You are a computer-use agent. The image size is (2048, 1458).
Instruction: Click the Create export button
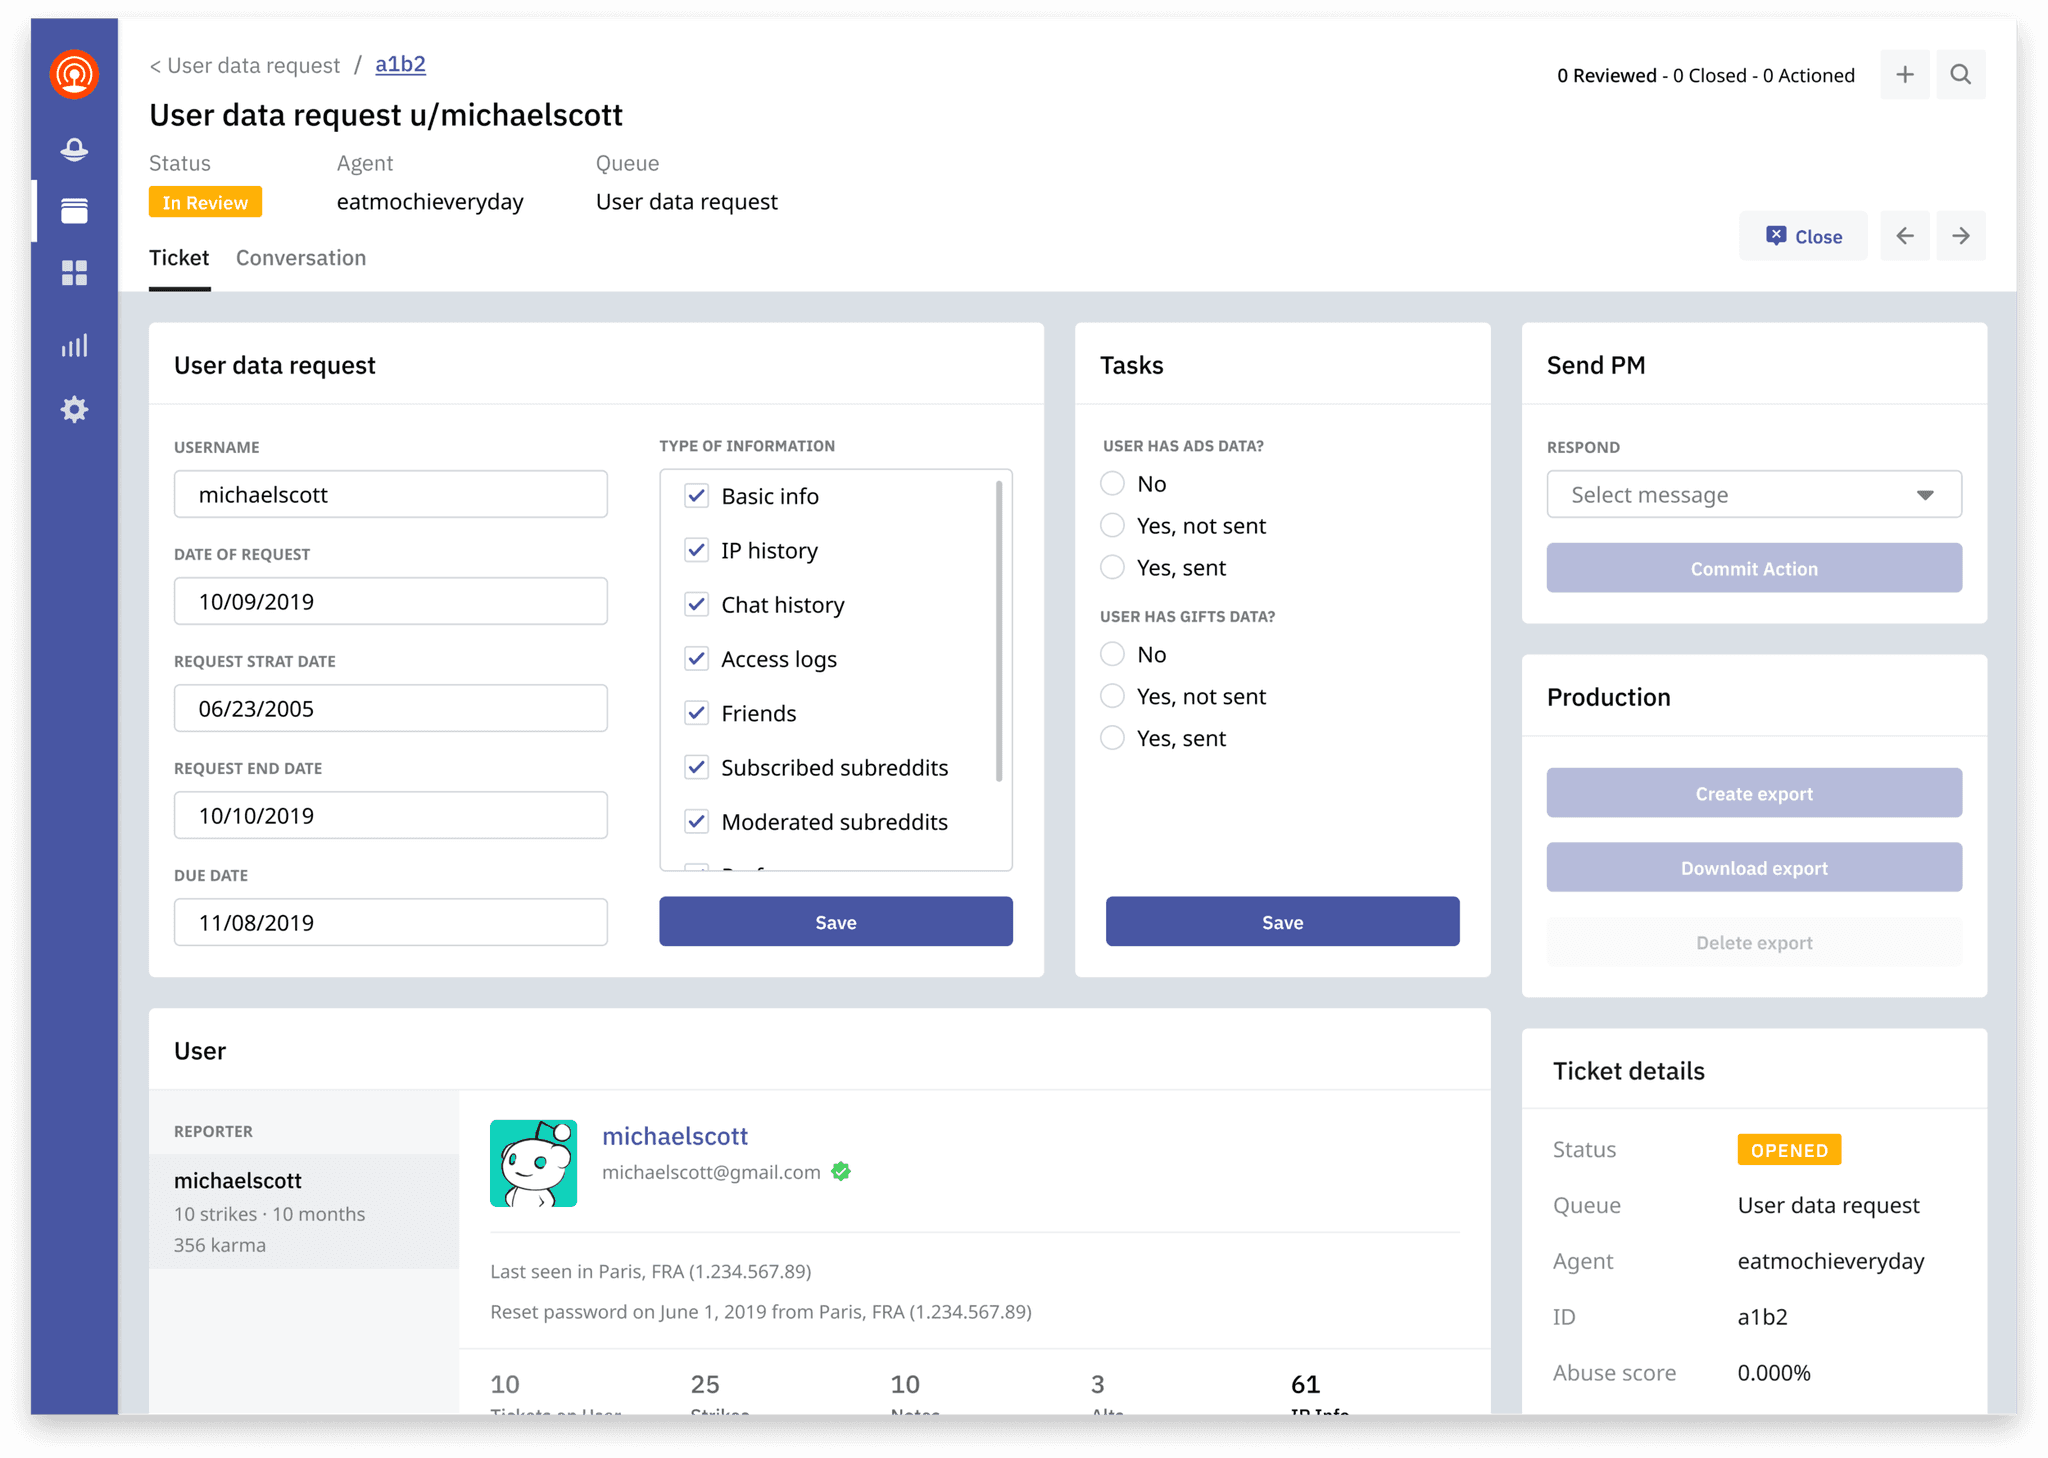click(1754, 793)
